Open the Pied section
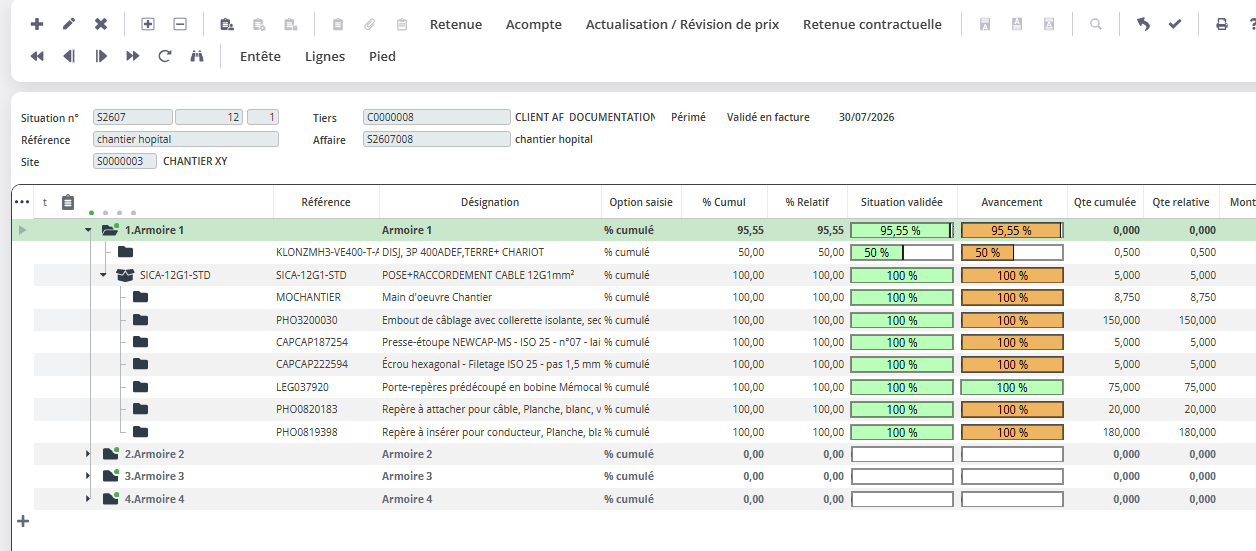 [x=382, y=57]
